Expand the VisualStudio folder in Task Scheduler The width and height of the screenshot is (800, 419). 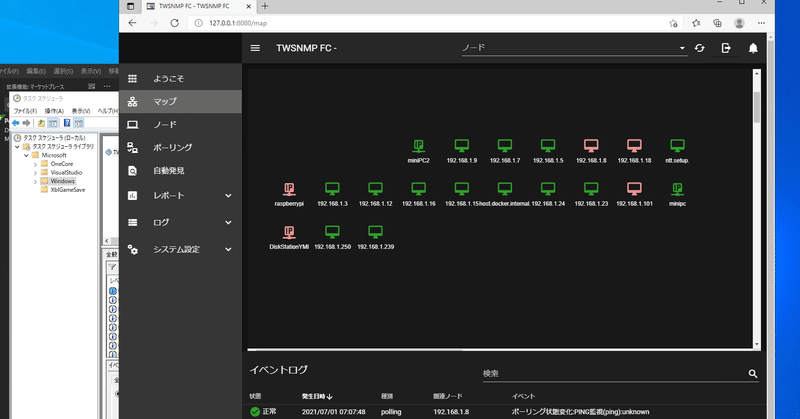click(35, 173)
